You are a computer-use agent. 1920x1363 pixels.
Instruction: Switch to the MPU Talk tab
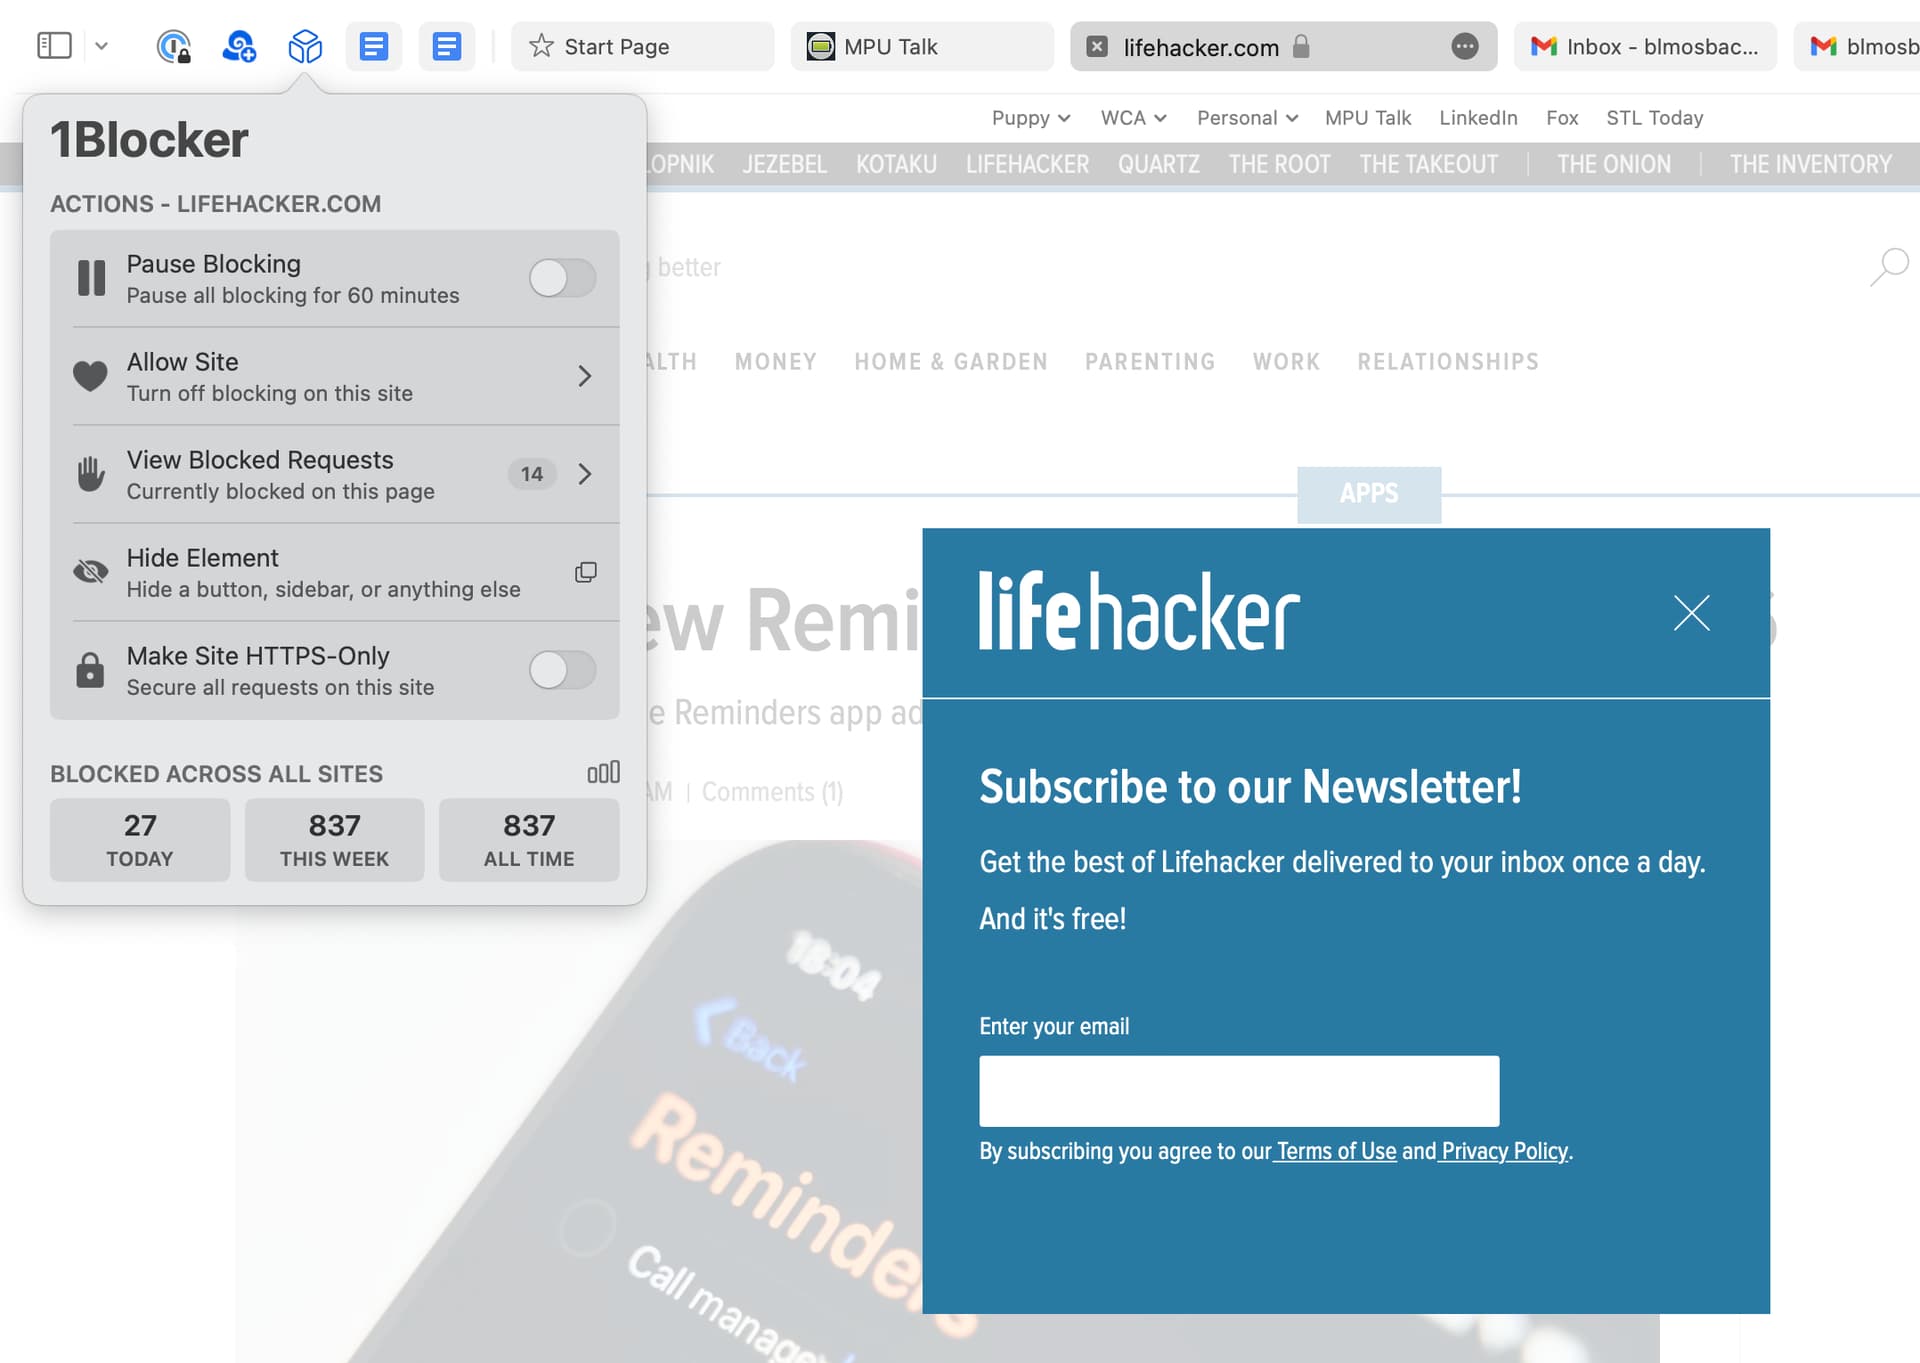pyautogui.click(x=922, y=46)
